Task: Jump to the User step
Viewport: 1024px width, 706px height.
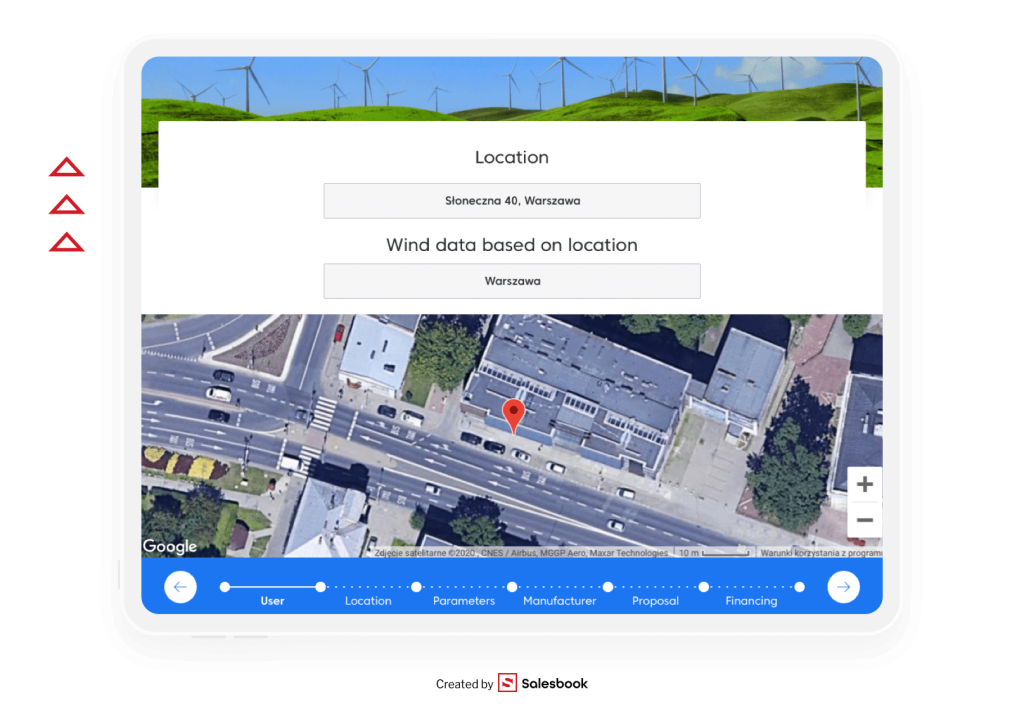Action: (x=272, y=601)
